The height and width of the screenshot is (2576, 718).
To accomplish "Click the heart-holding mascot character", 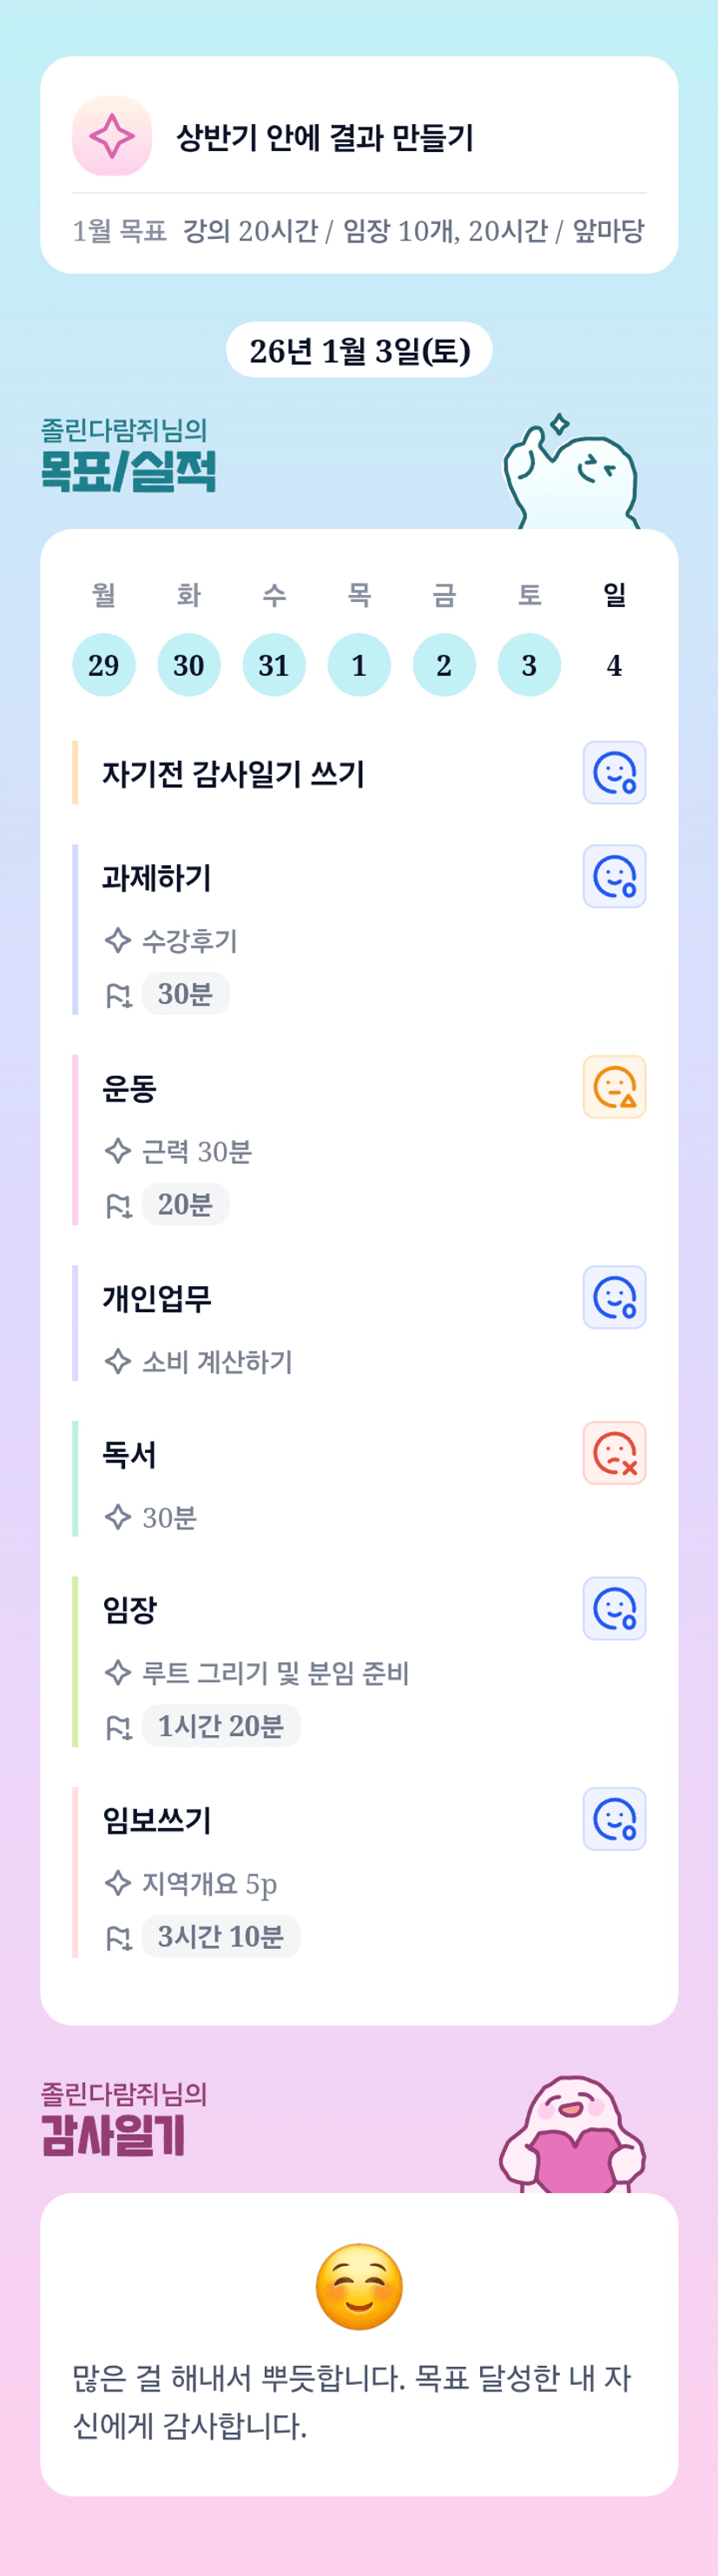I will coord(573,2136).
